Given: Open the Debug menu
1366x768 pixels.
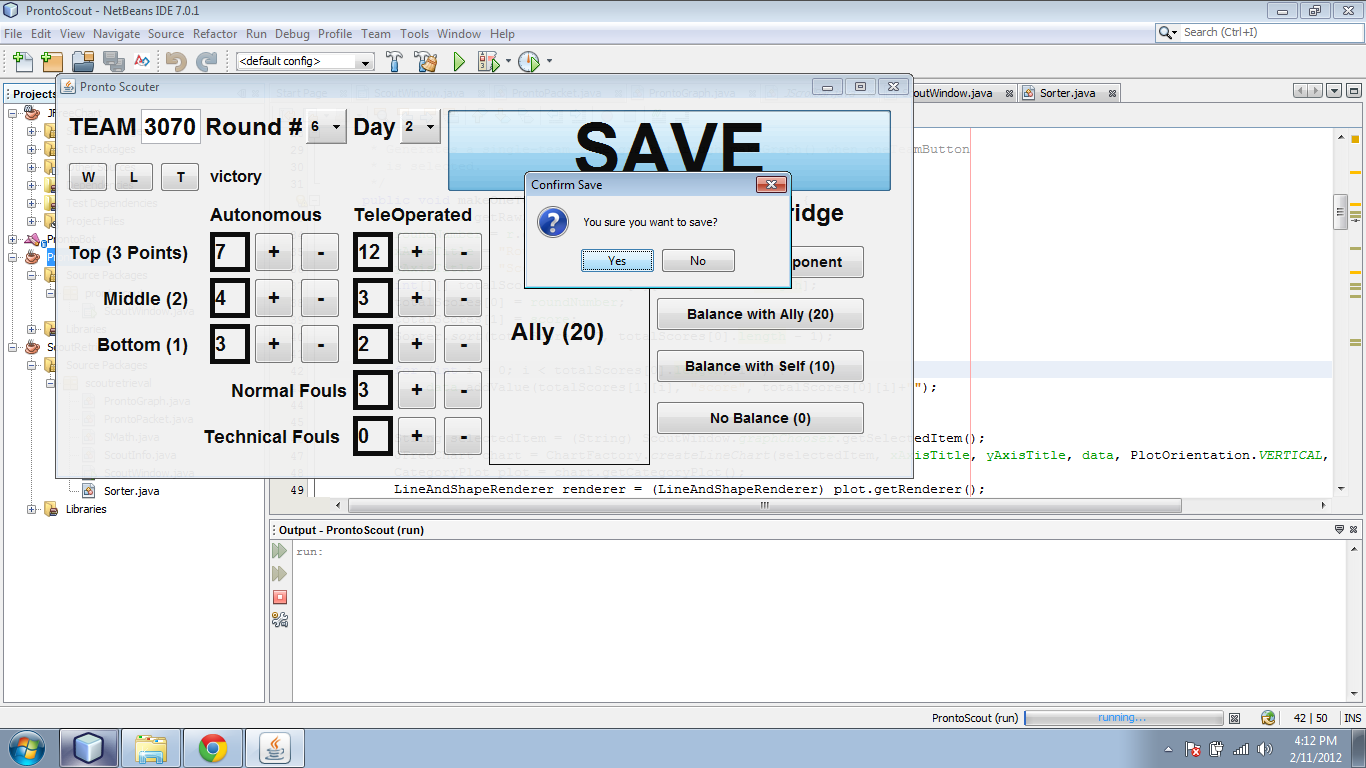Looking at the screenshot, I should point(292,33).
